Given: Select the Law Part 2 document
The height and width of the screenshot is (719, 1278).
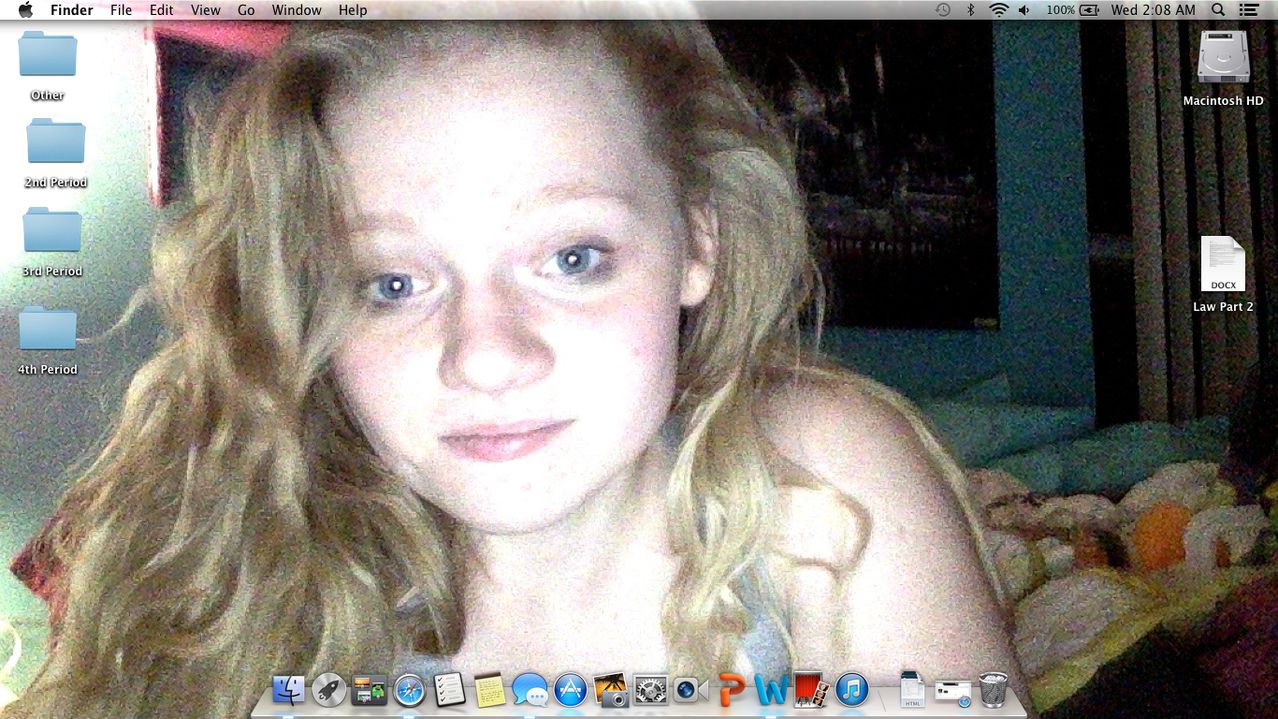Looking at the screenshot, I should (1222, 265).
